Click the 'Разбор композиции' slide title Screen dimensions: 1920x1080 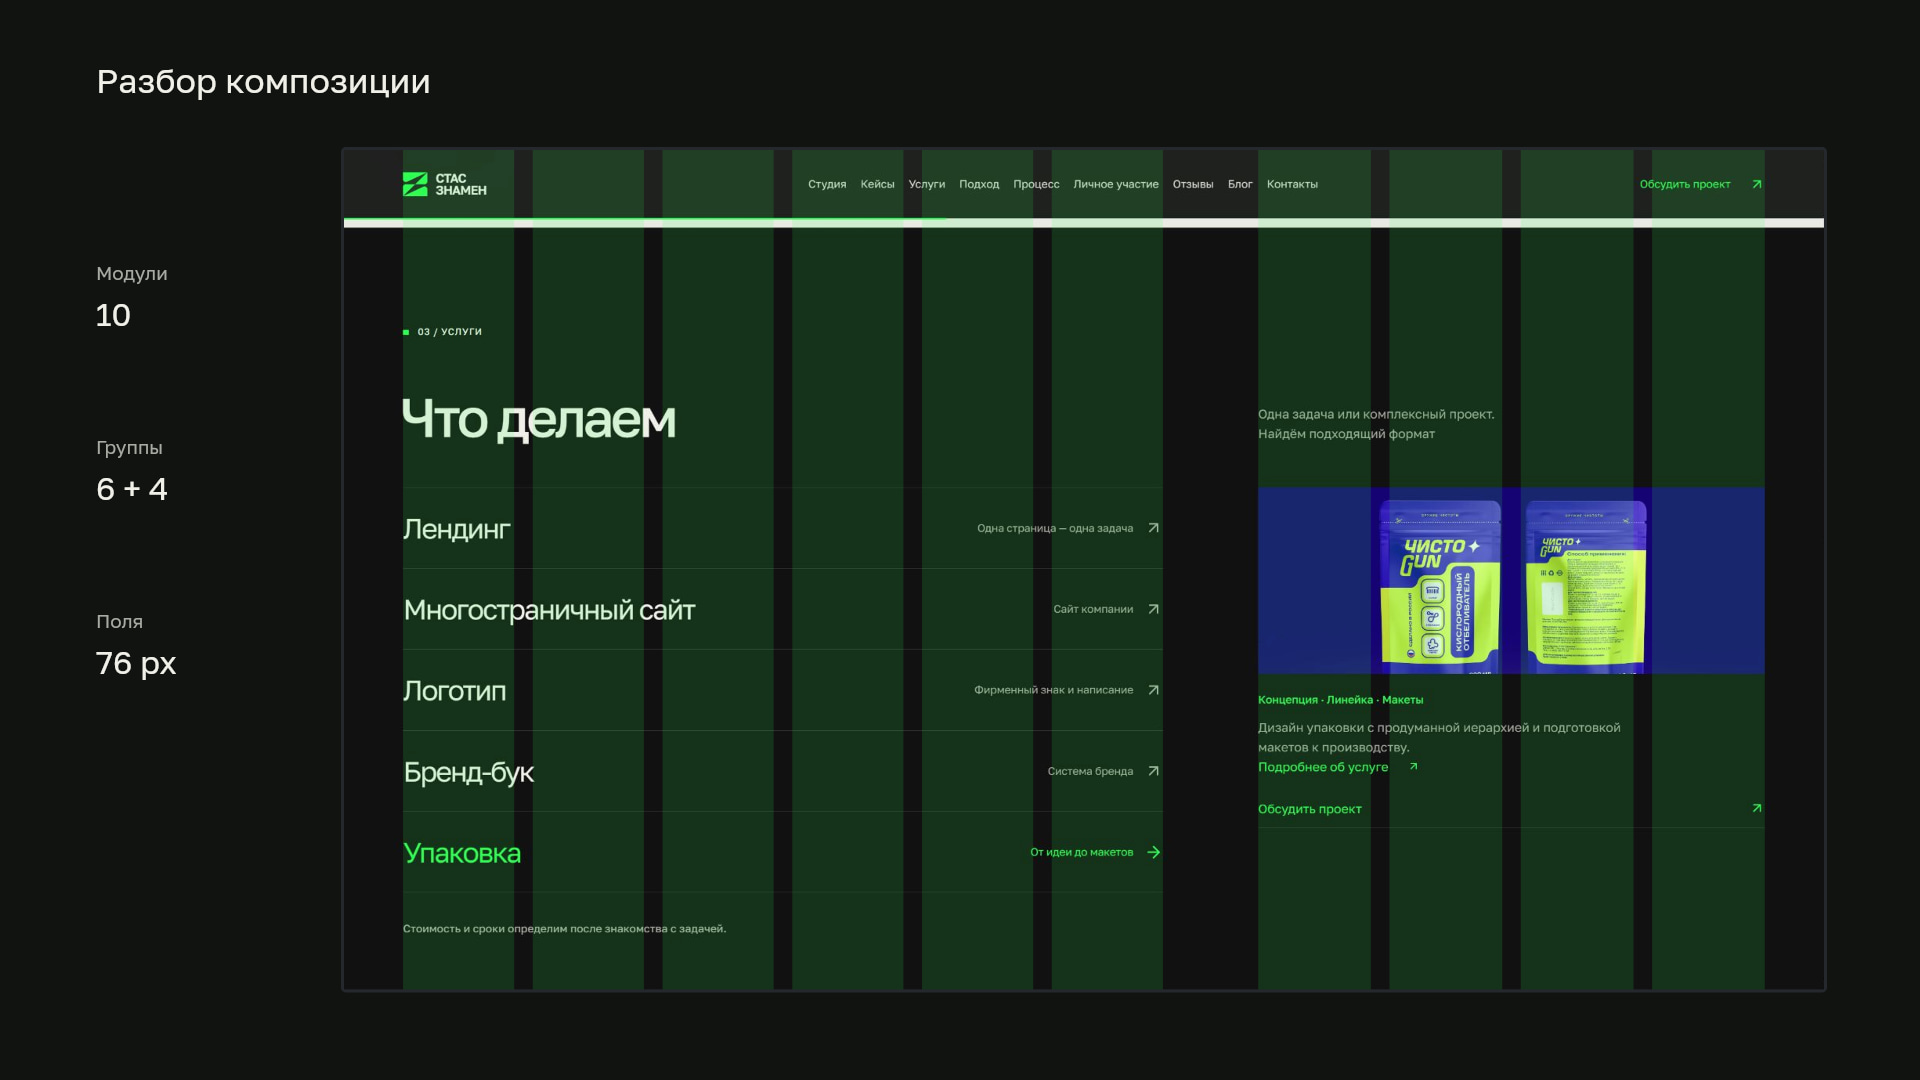[x=263, y=82]
